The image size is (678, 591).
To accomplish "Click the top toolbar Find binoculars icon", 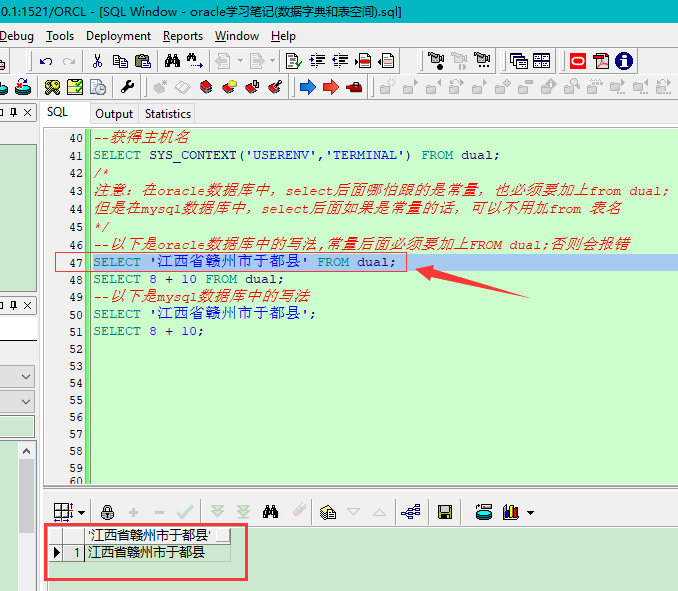I will [x=172, y=61].
